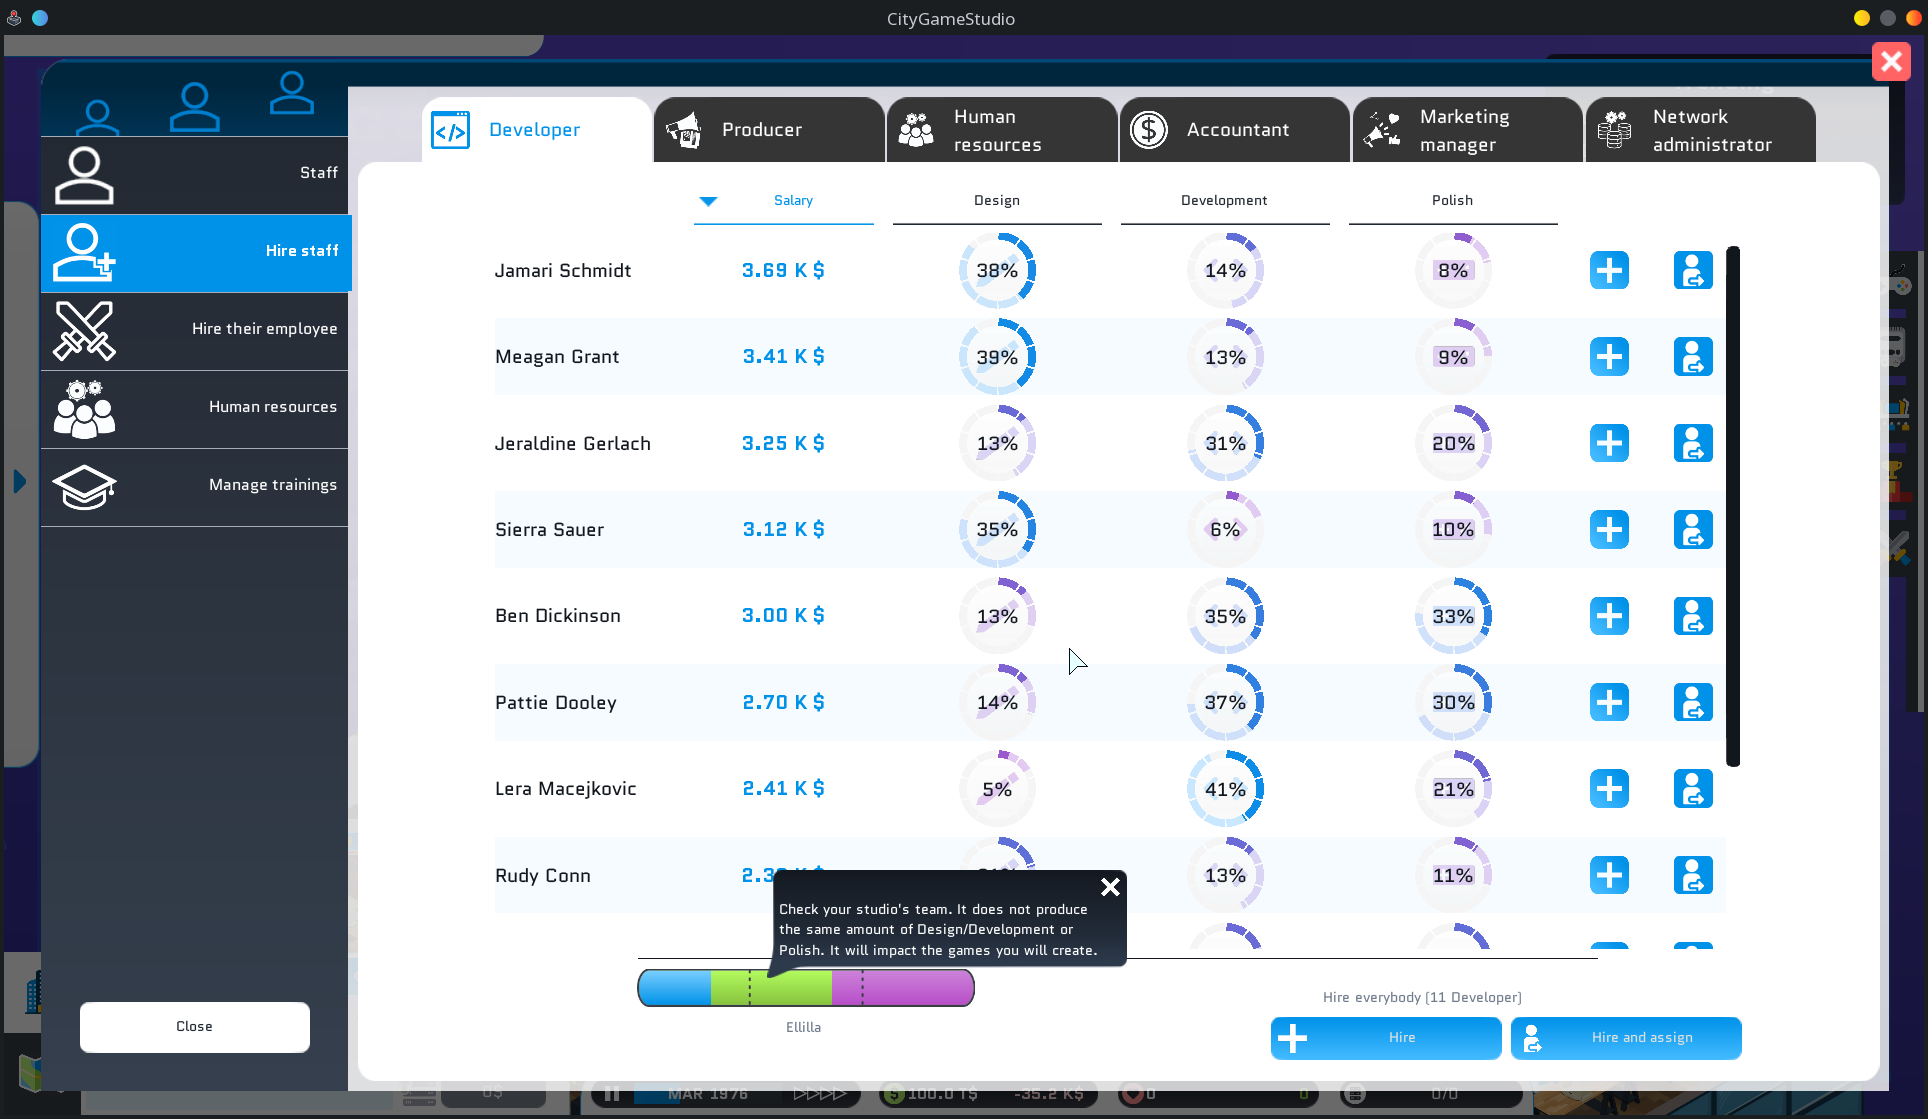Select Jeraldine Gerlach candidate name
Image resolution: width=1928 pixels, height=1119 pixels.
[573, 444]
